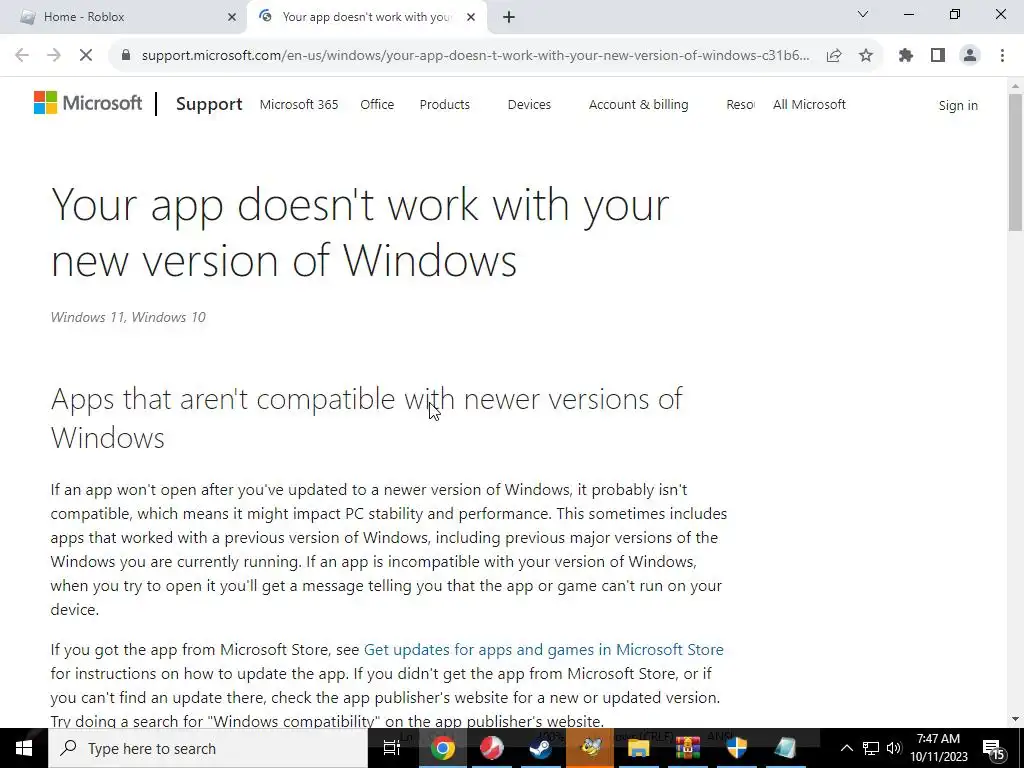Click Sign in

click(x=958, y=105)
